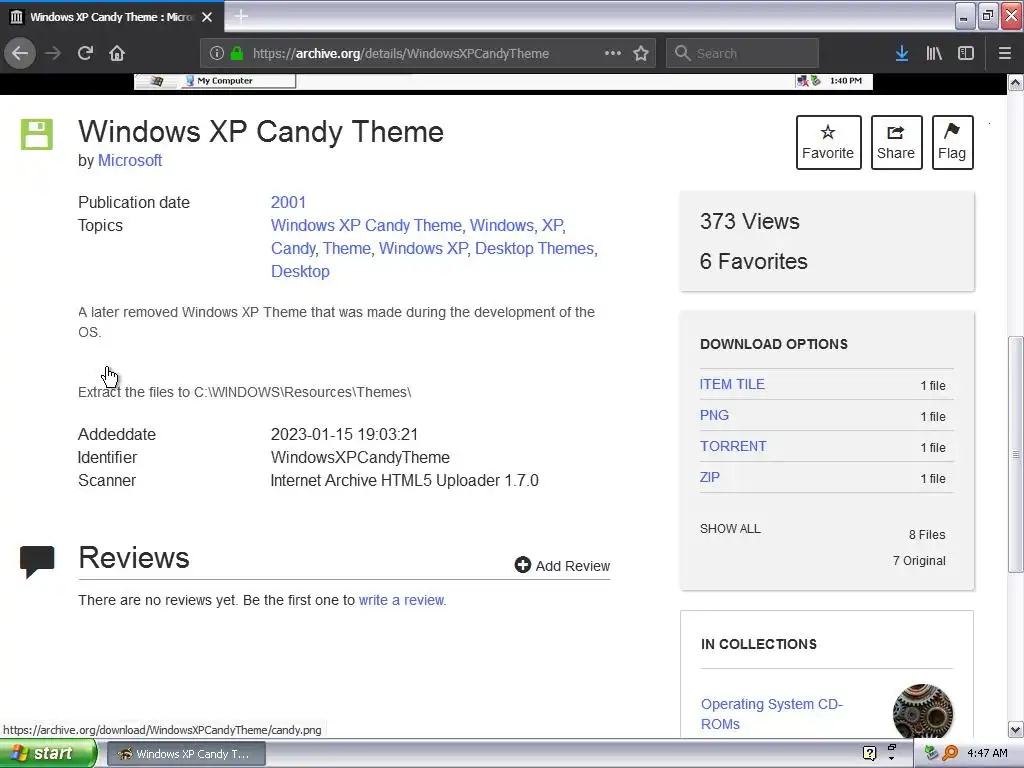
Task: Open the write a review link
Action: 402,600
